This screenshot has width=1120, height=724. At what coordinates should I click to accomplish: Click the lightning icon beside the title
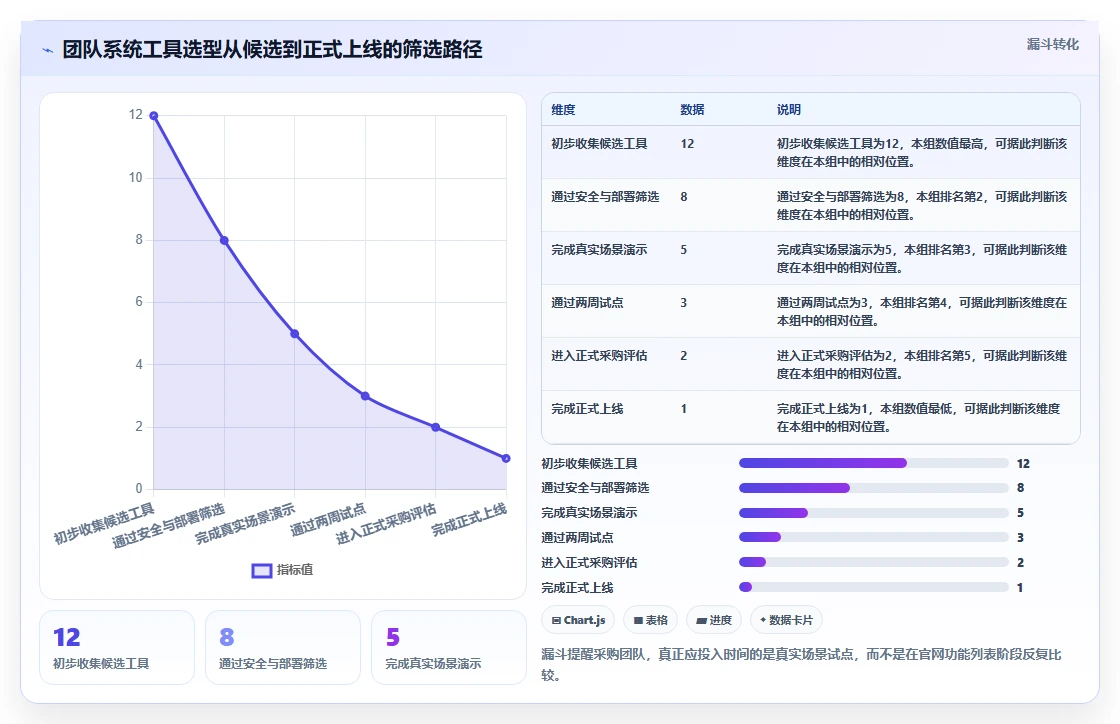[x=48, y=50]
